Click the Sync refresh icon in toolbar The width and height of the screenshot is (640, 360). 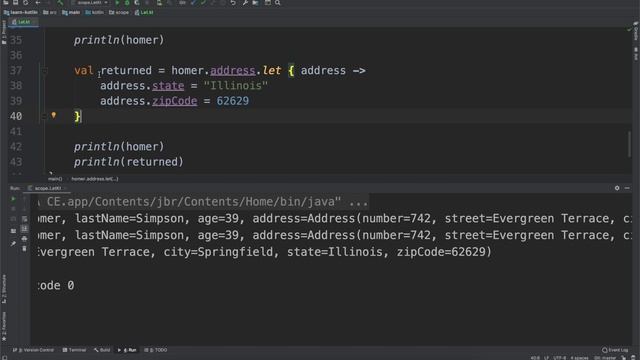coord(26,2)
